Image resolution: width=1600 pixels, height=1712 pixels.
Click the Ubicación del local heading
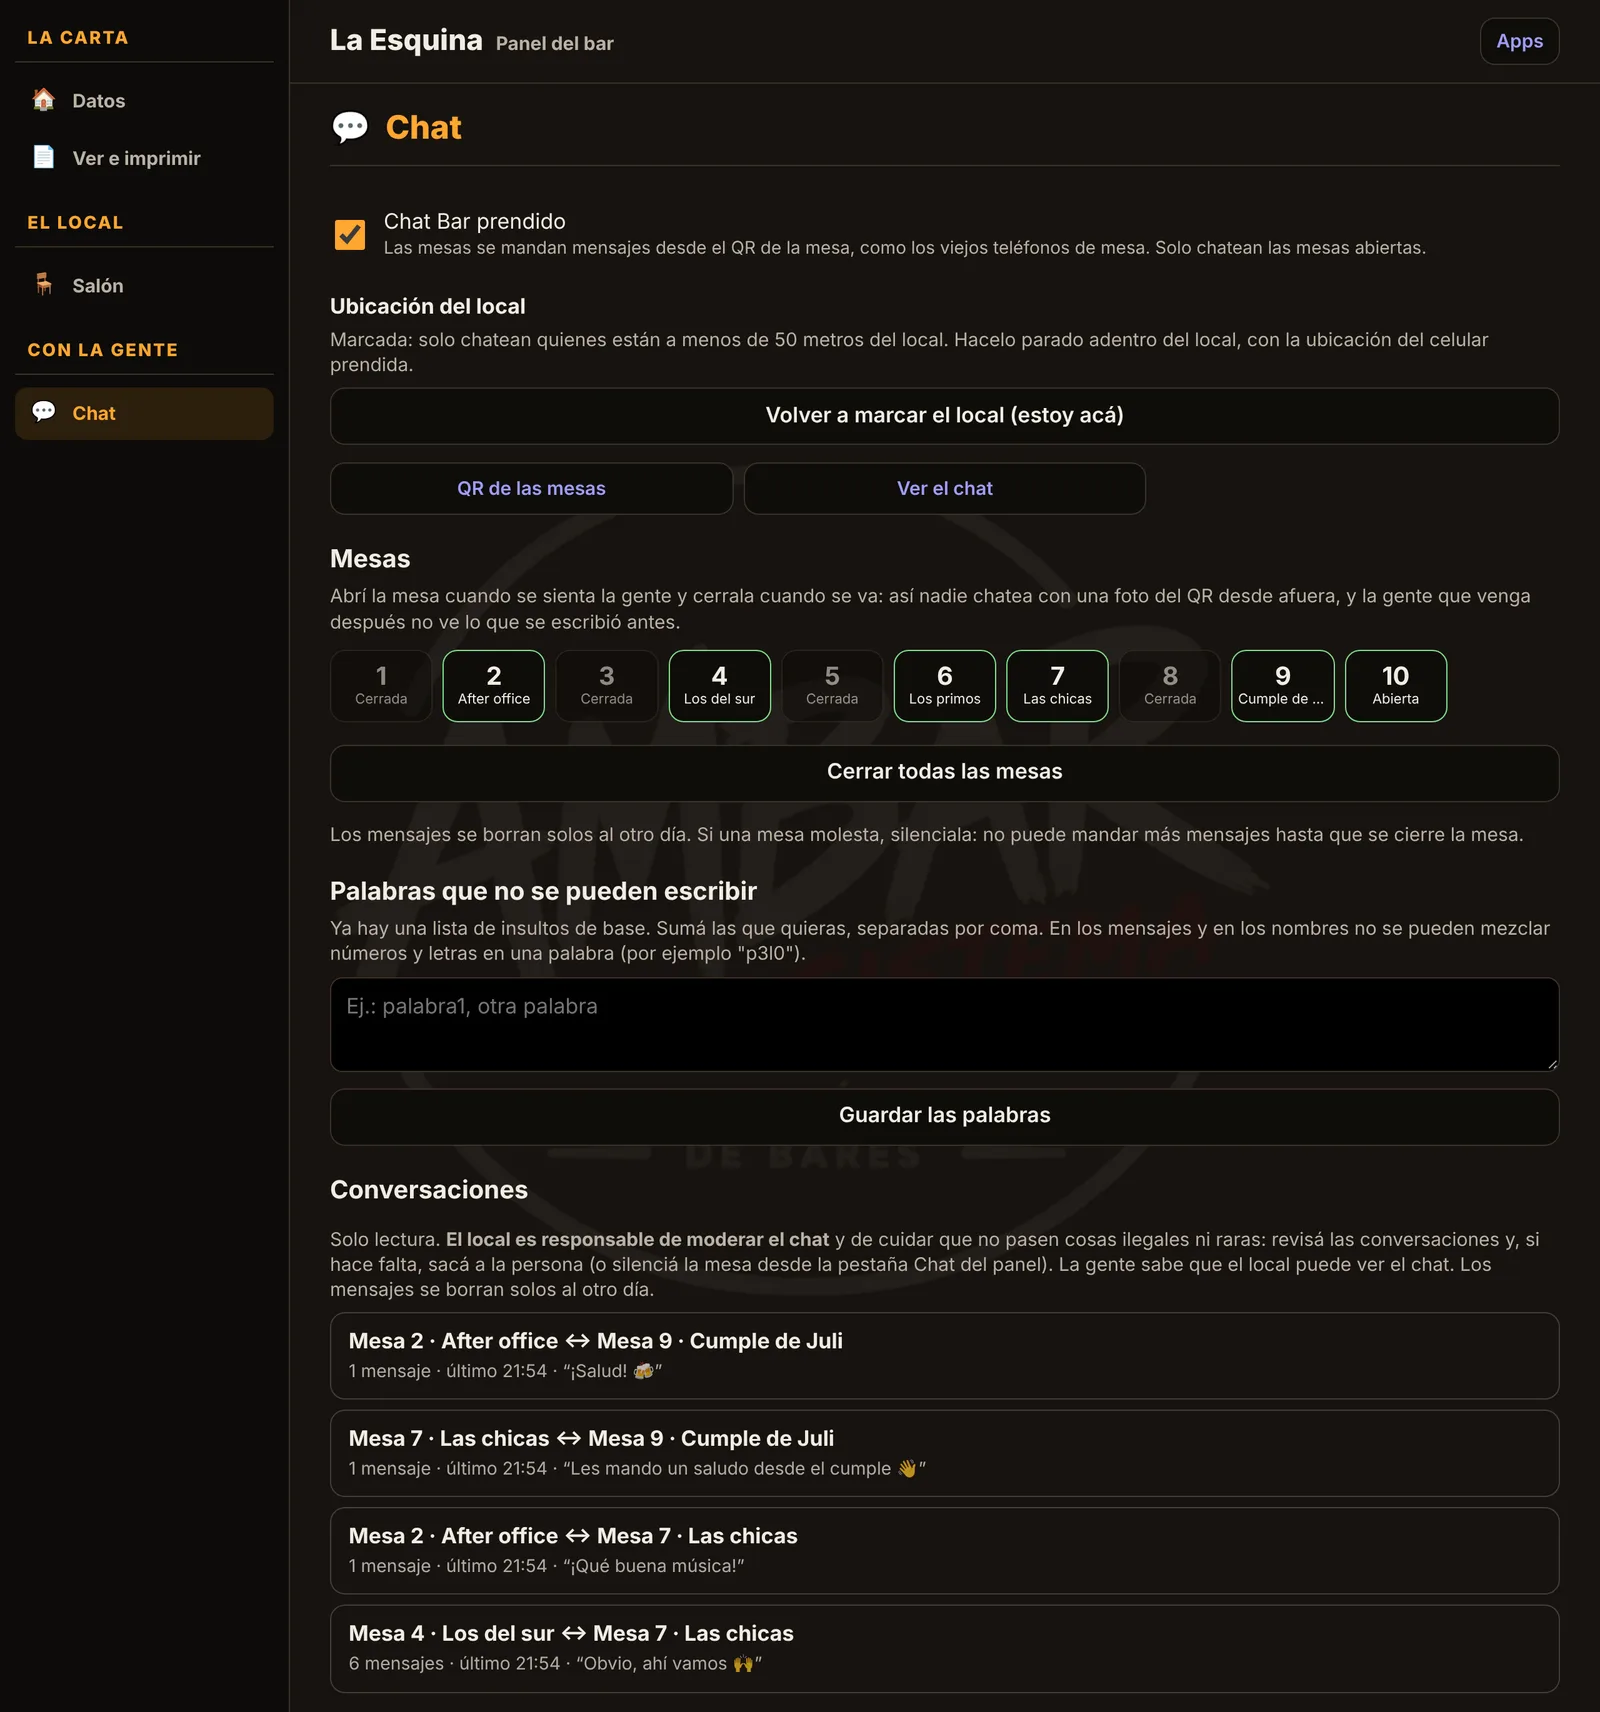pyautogui.click(x=428, y=306)
